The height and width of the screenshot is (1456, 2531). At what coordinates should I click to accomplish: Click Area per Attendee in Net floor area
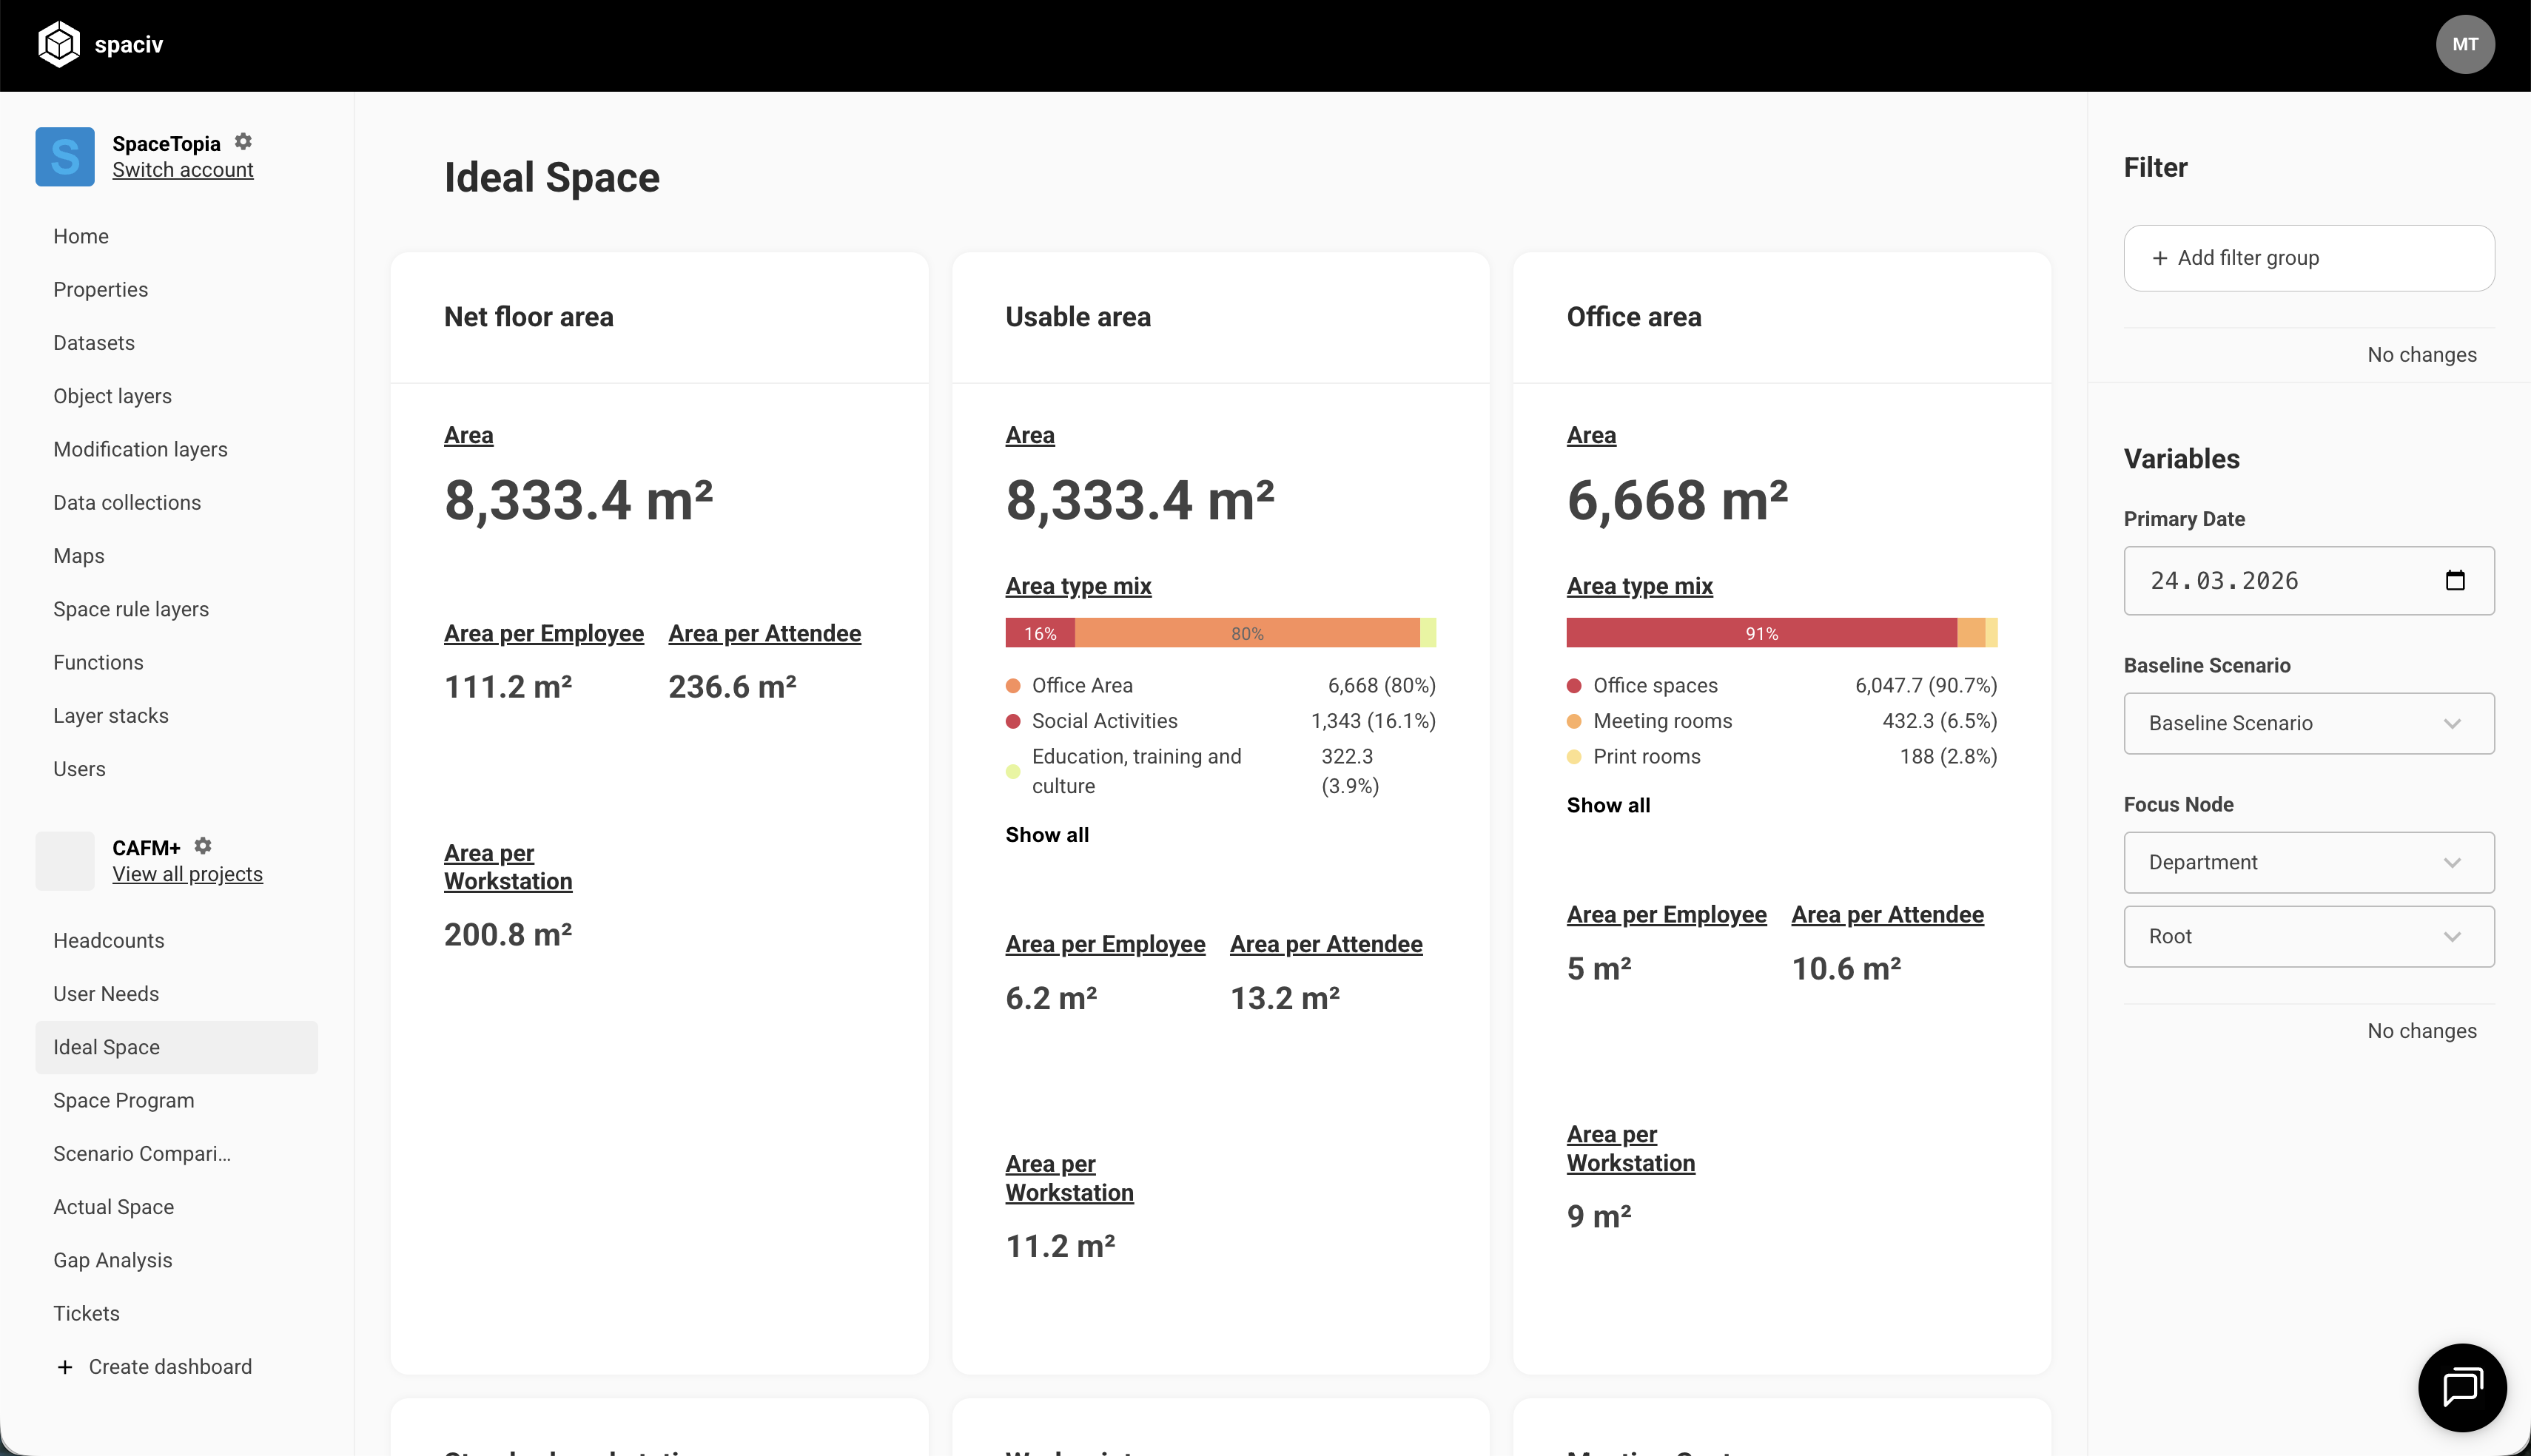pos(764,633)
